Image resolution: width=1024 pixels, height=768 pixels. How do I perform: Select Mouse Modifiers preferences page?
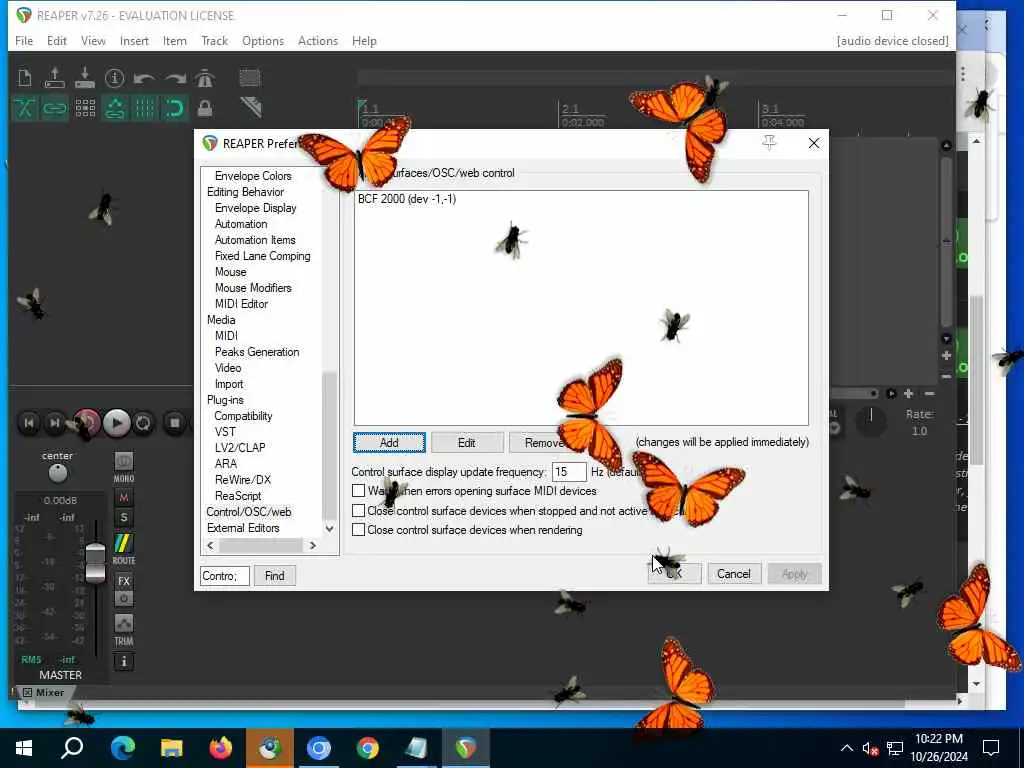pos(253,287)
